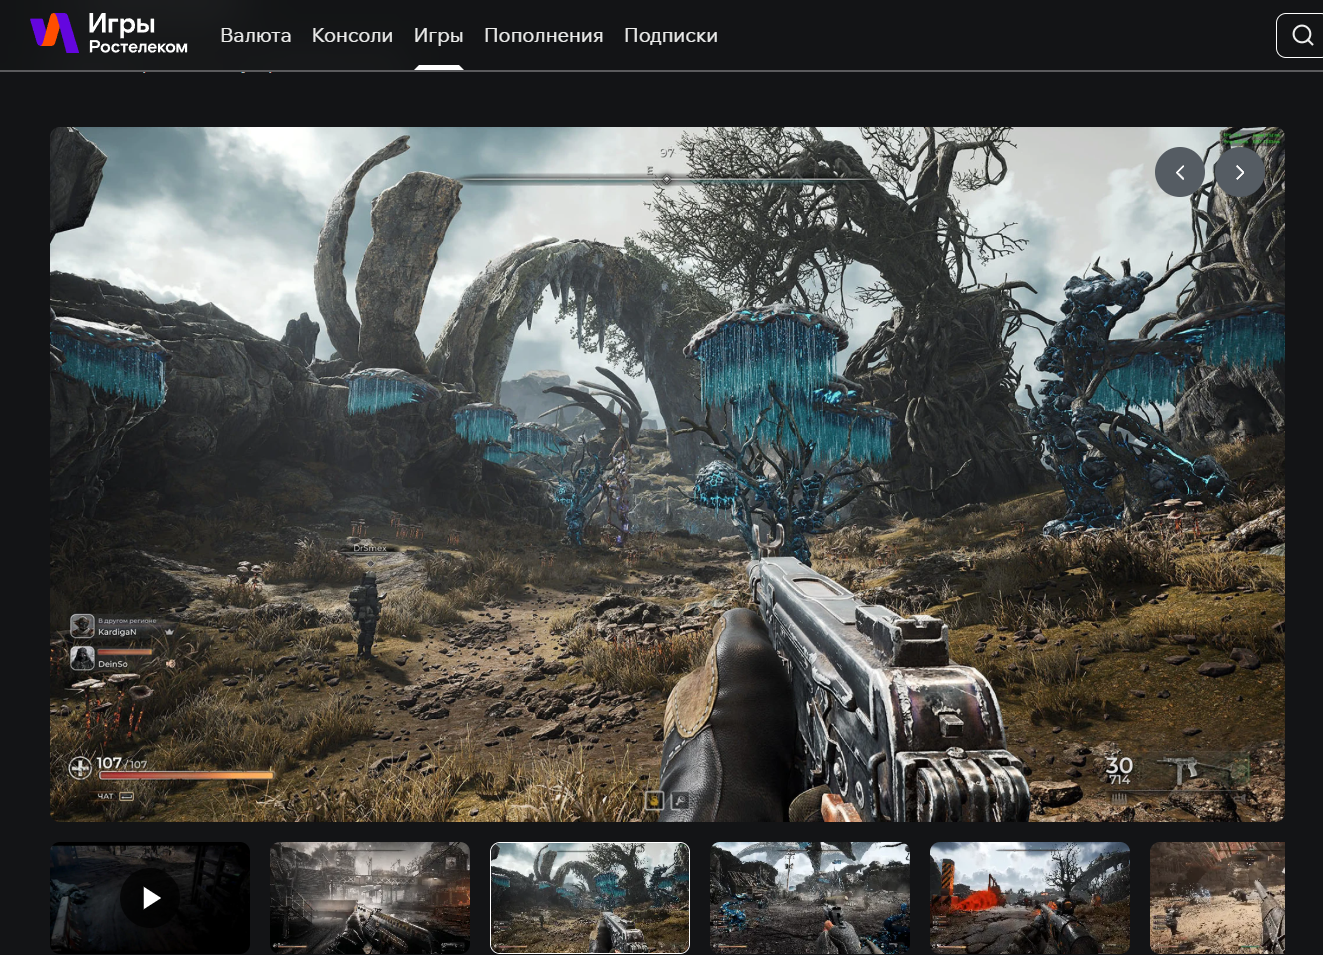Navigate to the Консоли section
This screenshot has width=1323, height=955.
tap(352, 35)
